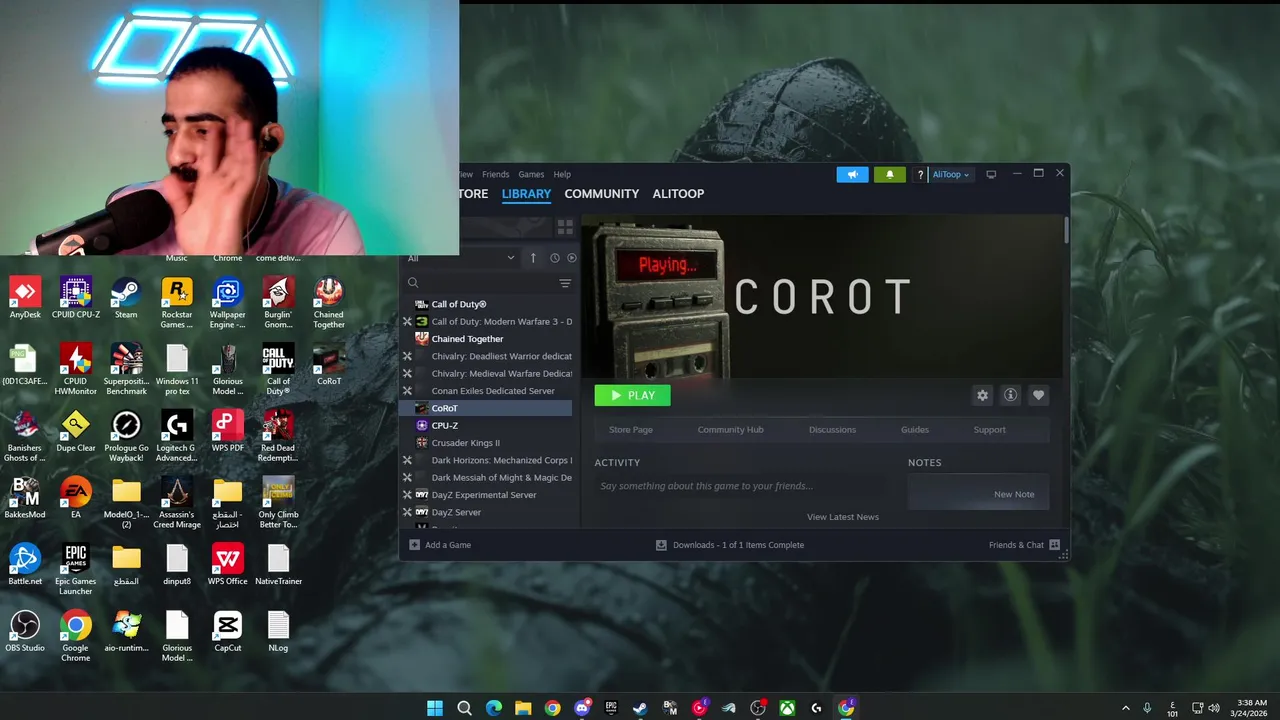This screenshot has width=1280, height=720.
Task: Click the Battle.net desktop icon
Action: pos(25,565)
